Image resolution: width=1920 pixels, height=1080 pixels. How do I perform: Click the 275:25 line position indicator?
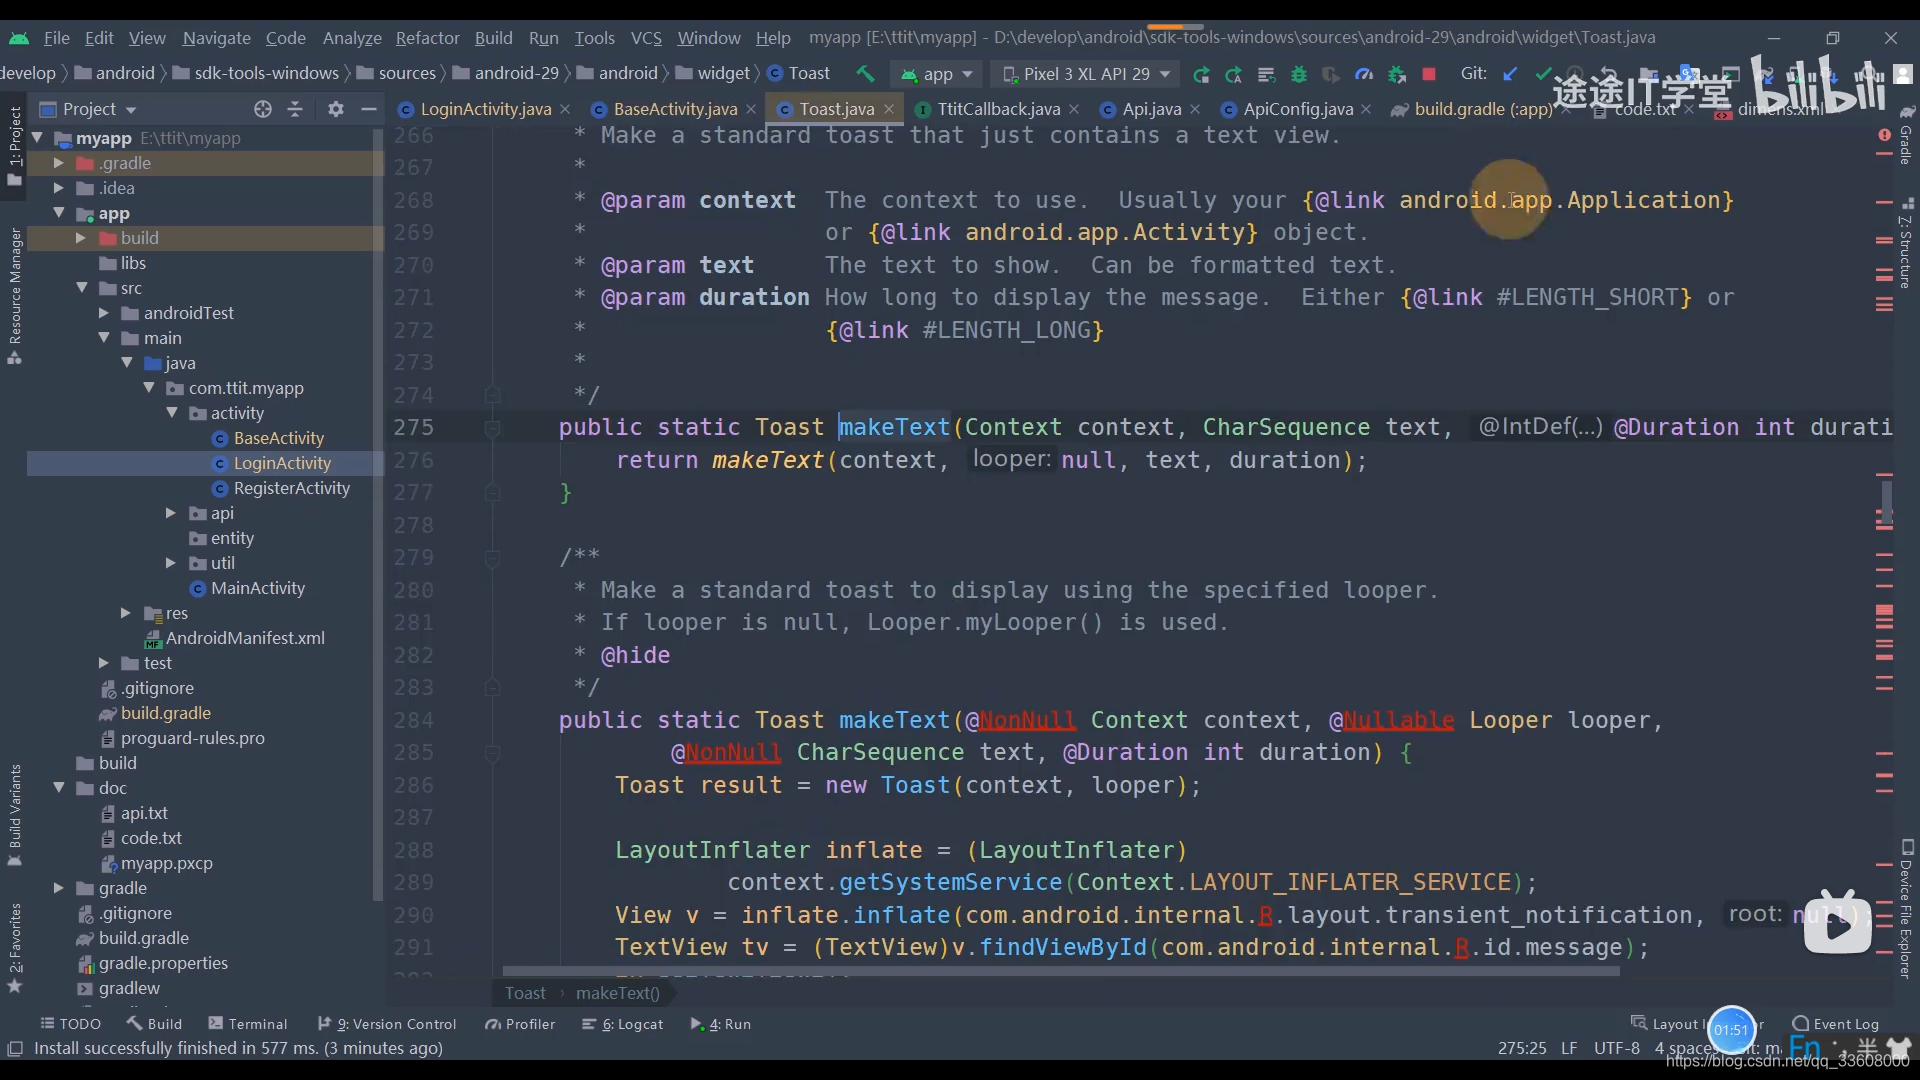pyautogui.click(x=1522, y=1048)
